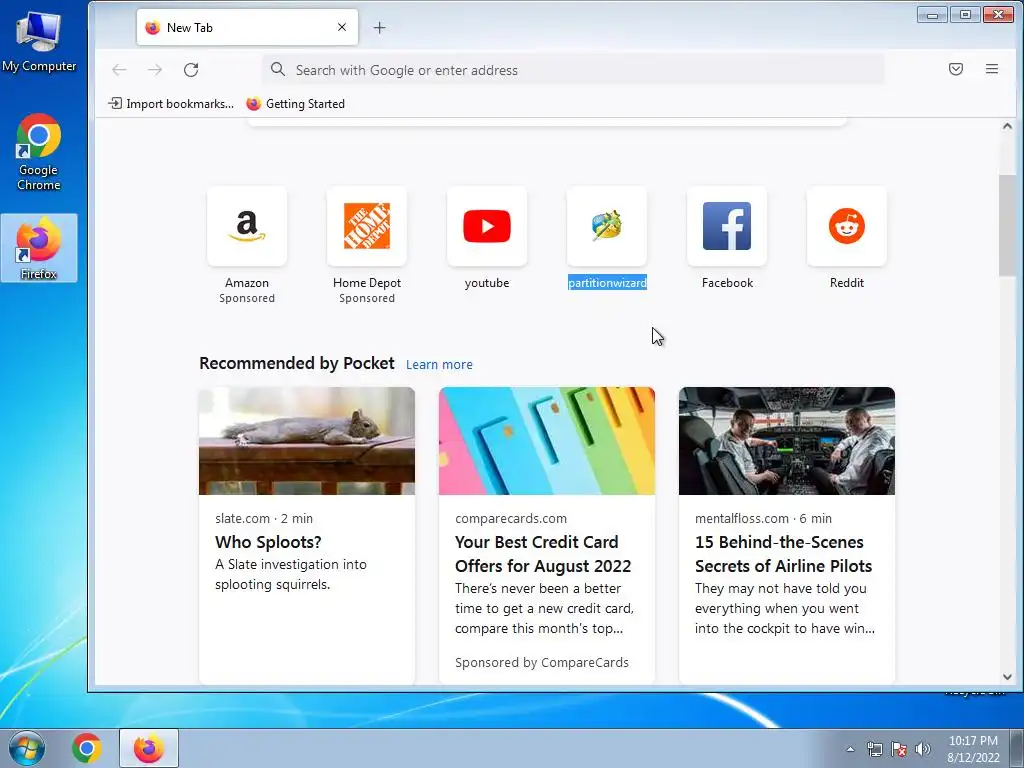Open the partitionwizard shortcut tile

[607, 226]
